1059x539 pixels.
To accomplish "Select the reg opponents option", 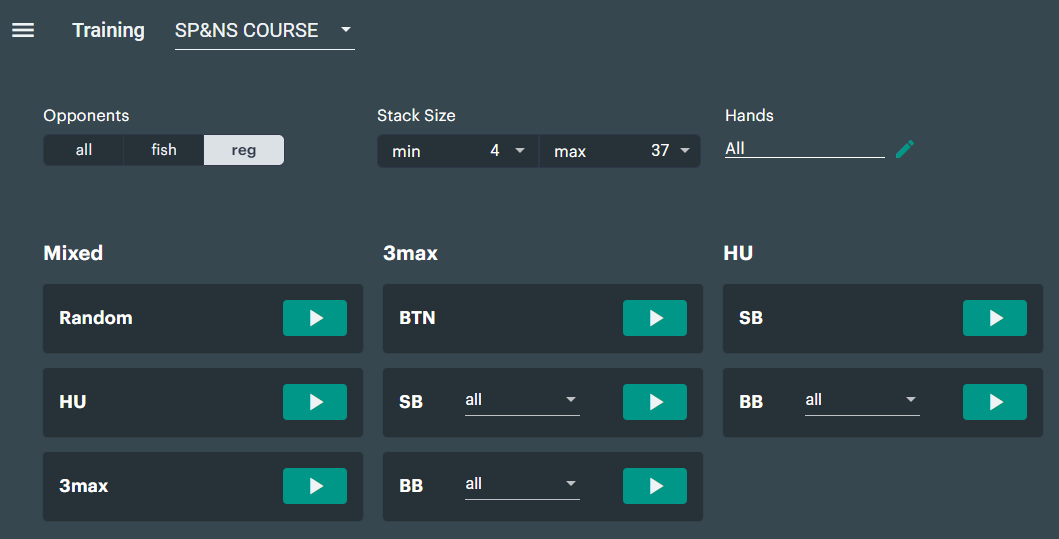I will click(244, 150).
